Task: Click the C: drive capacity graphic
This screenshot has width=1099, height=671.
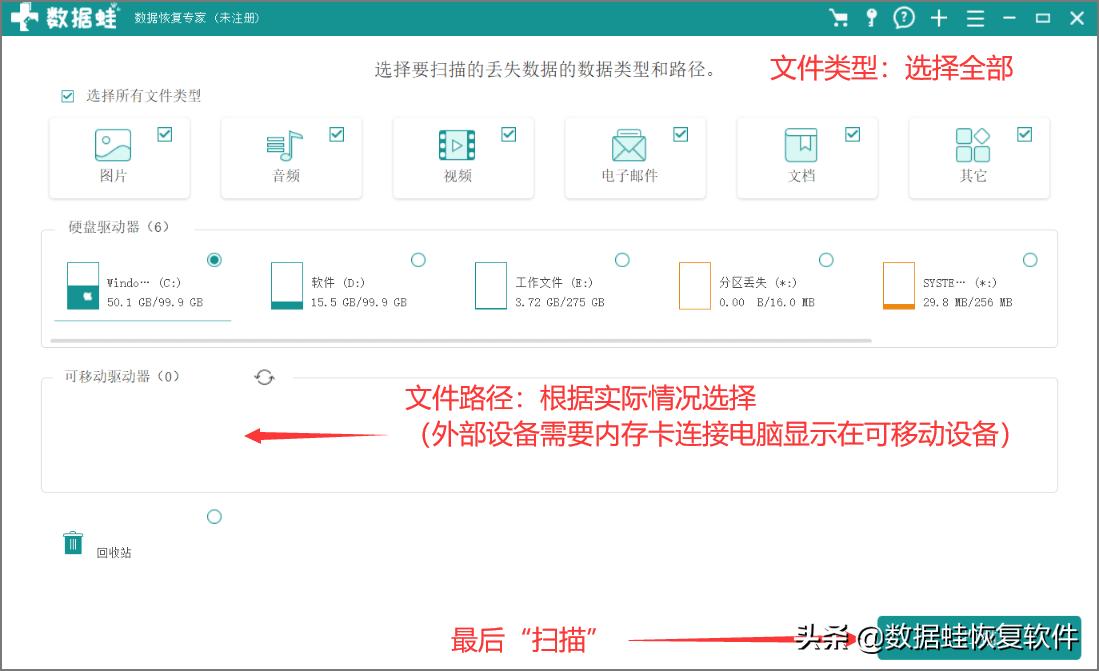Action: [82, 286]
